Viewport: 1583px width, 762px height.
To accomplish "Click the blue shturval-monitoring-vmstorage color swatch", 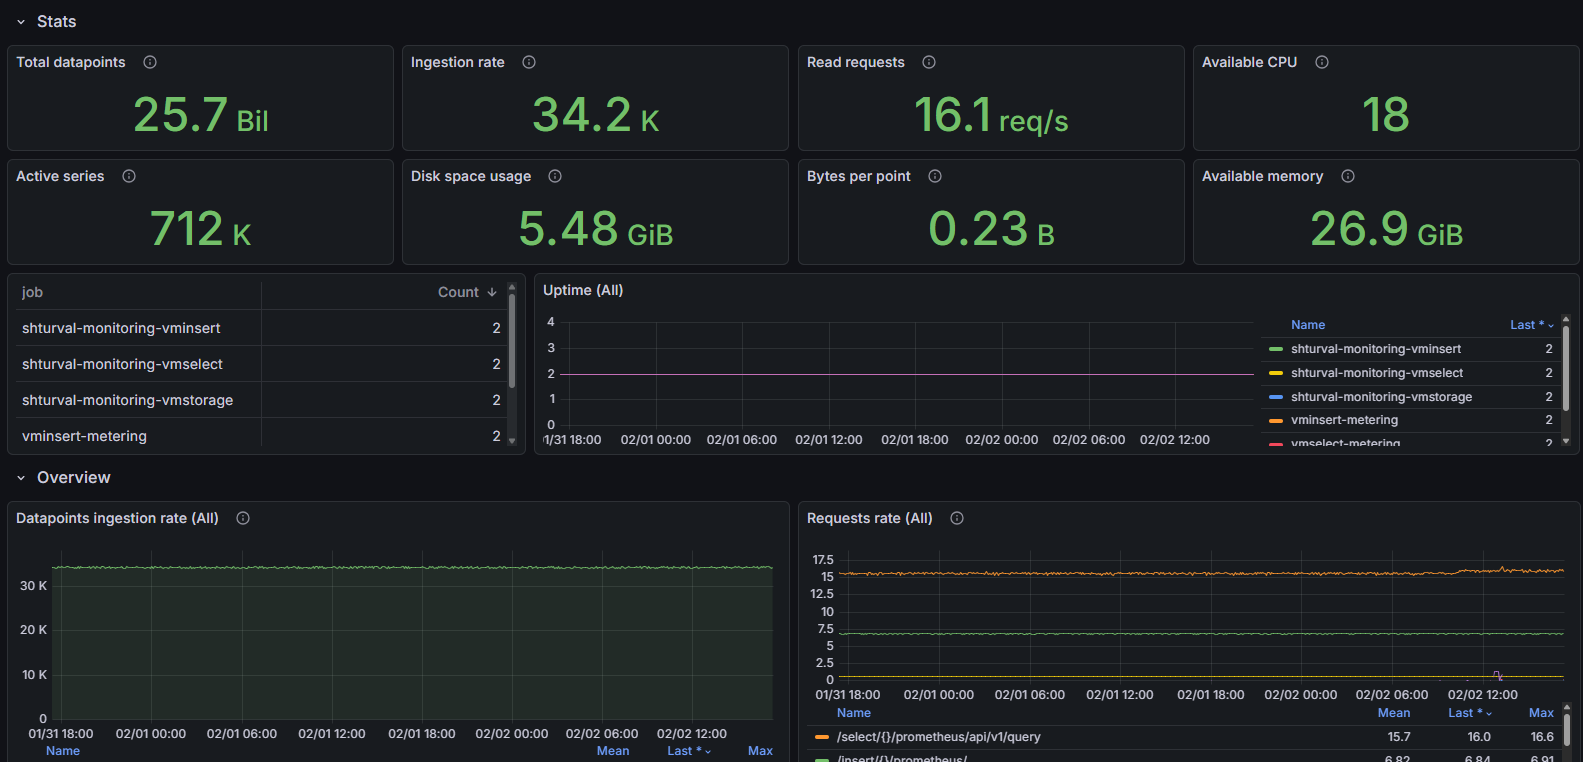I will coord(1275,397).
